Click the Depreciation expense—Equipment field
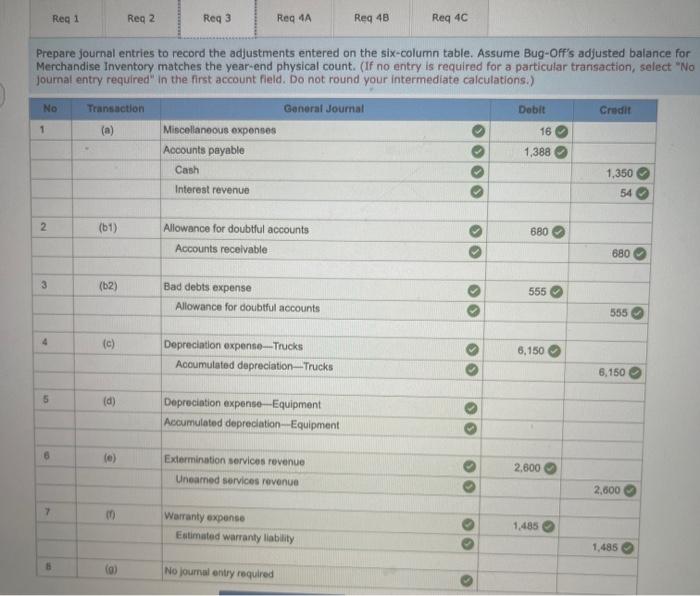700x596 pixels. 321,404
